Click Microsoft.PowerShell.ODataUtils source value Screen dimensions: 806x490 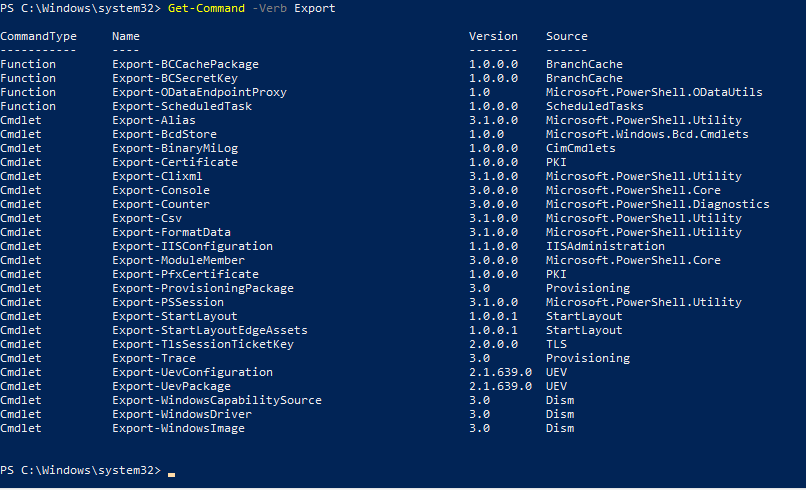654,92
